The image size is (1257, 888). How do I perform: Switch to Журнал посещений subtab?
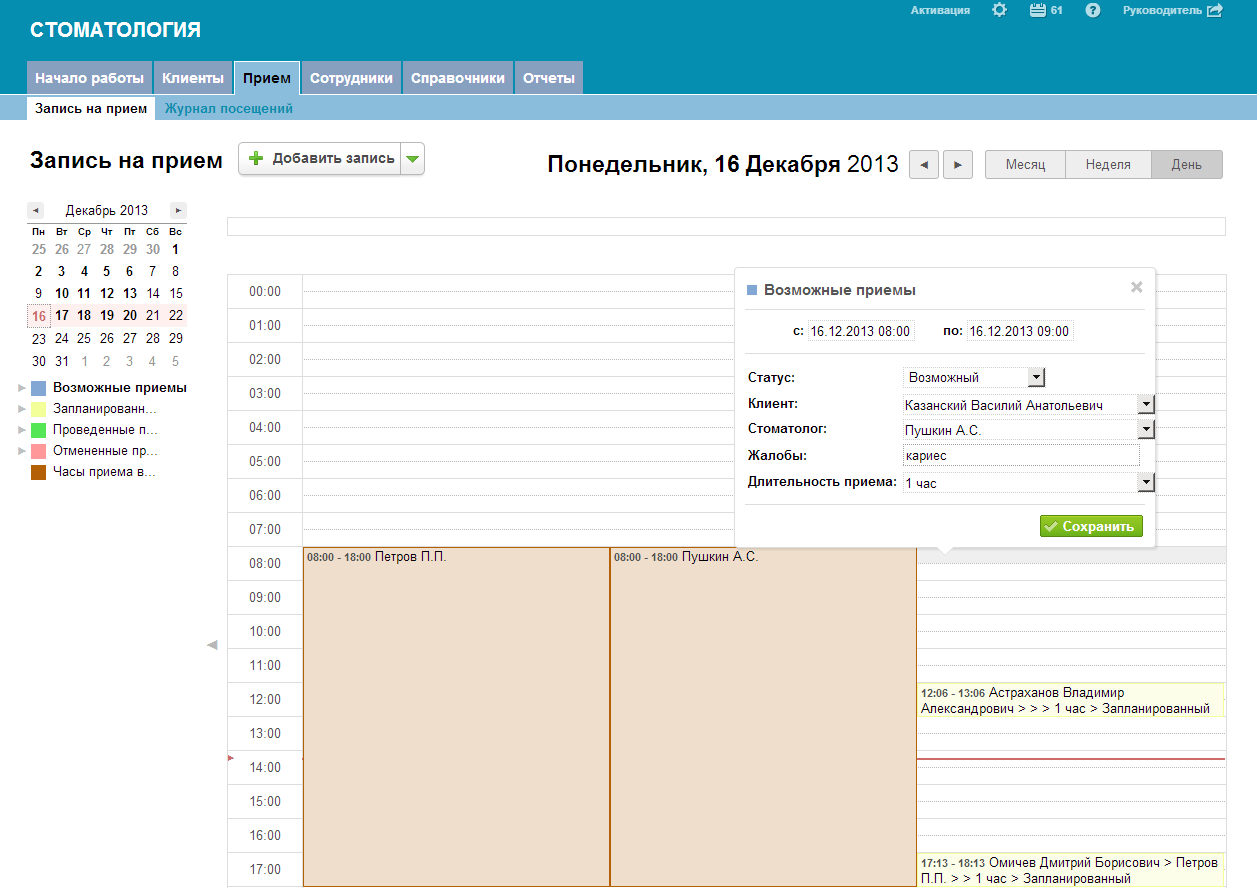[x=229, y=109]
